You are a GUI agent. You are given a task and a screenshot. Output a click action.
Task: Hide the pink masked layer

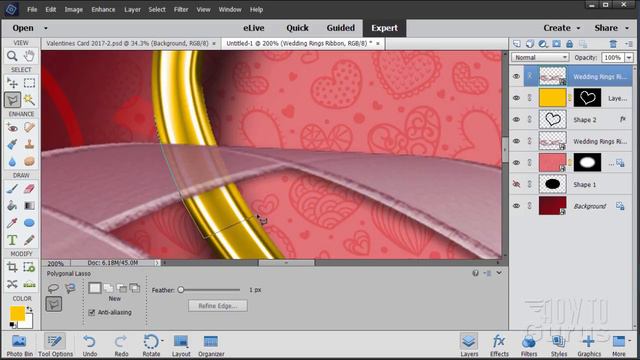pos(516,162)
